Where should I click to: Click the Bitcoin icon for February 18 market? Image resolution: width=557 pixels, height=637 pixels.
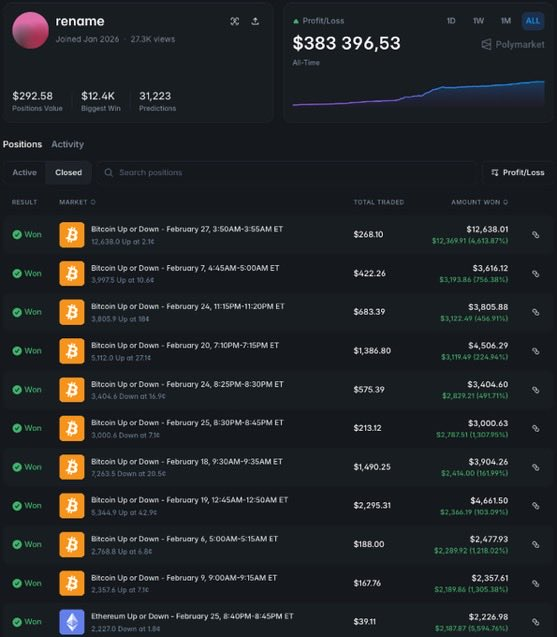click(x=72, y=467)
